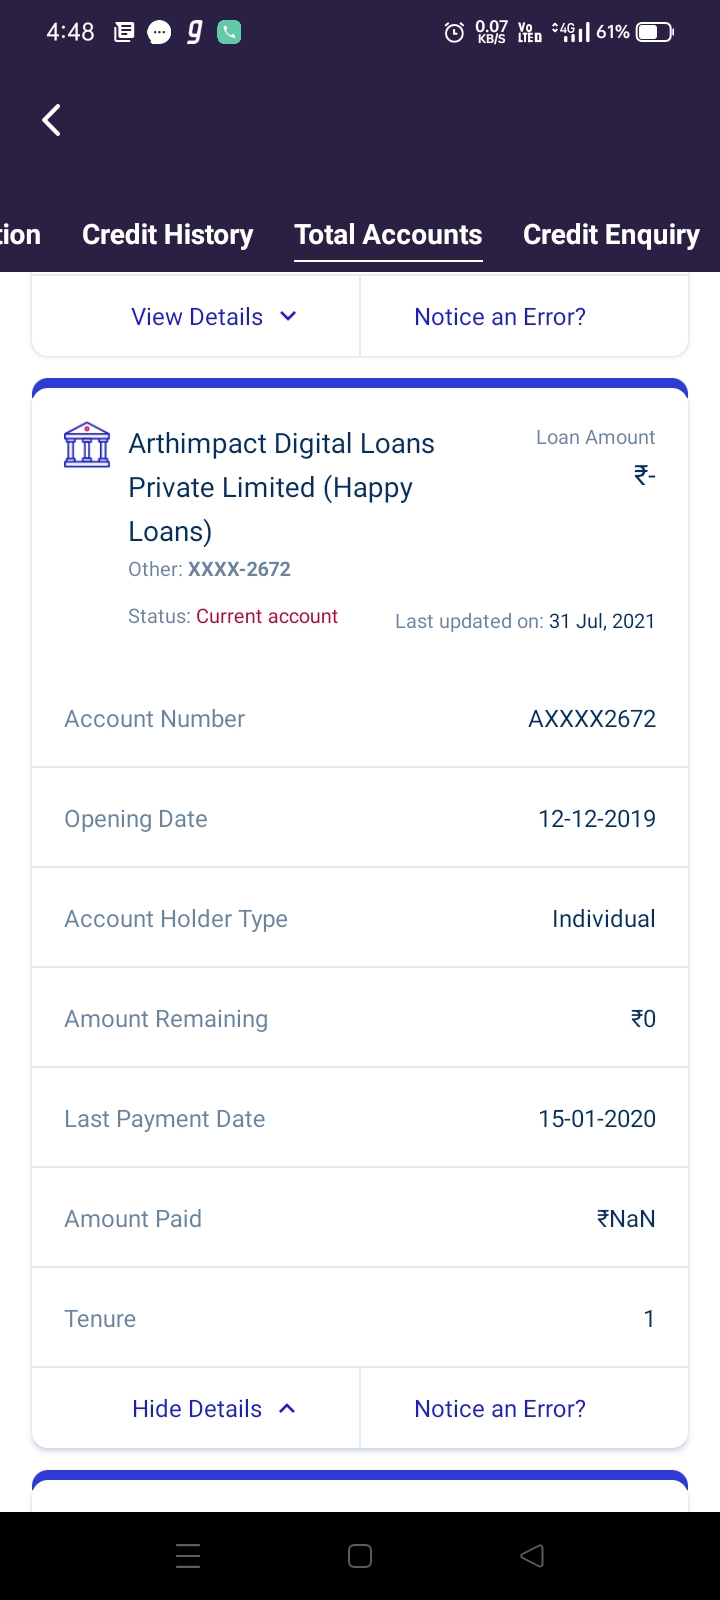720x1600 pixels.
Task: Tap the back arrow icon
Action: coord(52,120)
